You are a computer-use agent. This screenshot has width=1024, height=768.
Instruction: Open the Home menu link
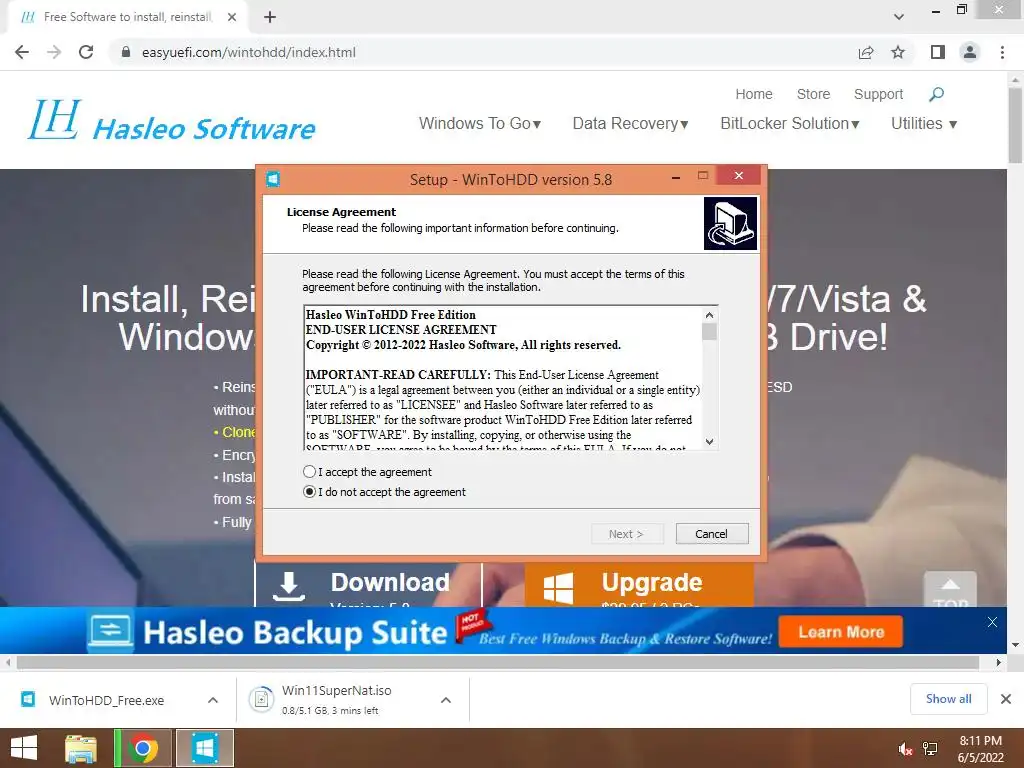click(x=754, y=94)
